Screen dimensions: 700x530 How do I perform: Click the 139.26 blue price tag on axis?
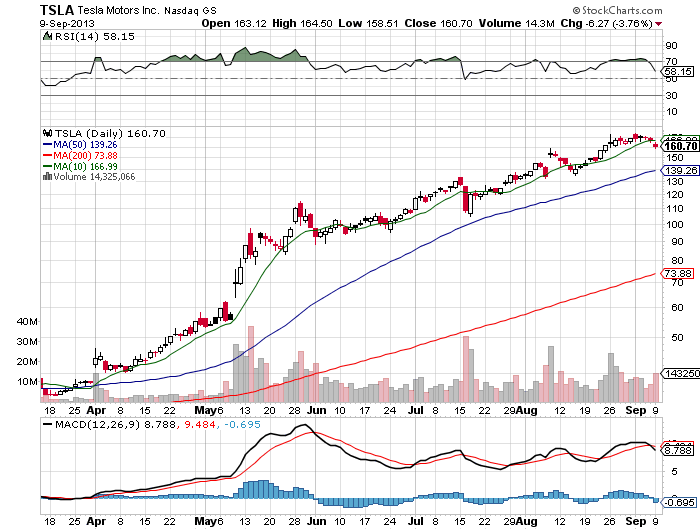[680, 171]
